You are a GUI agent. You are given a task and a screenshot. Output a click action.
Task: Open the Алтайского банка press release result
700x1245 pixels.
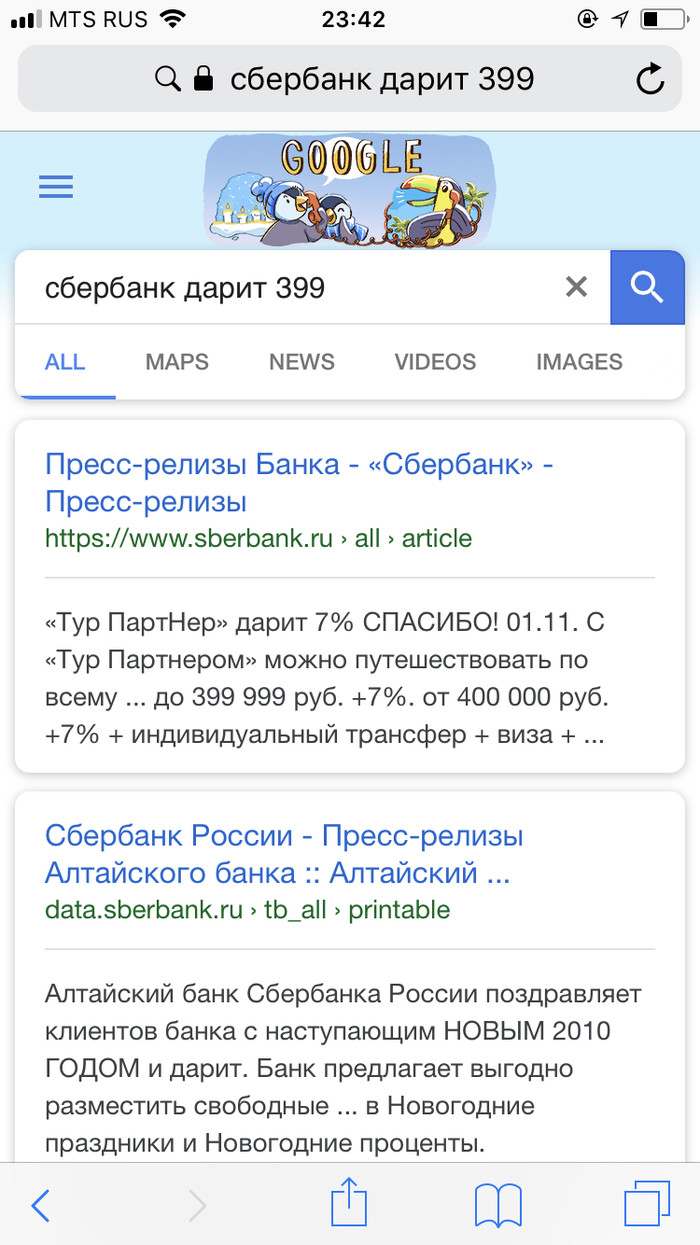284,854
